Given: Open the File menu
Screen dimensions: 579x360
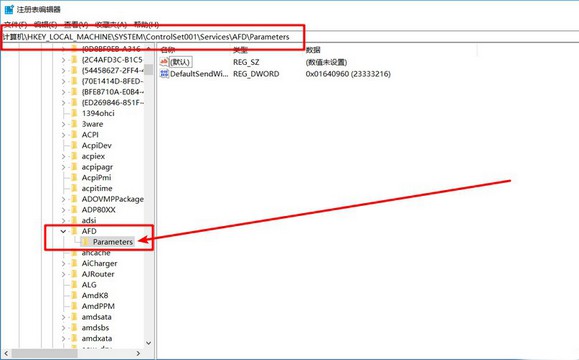Looking at the screenshot, I should point(16,25).
